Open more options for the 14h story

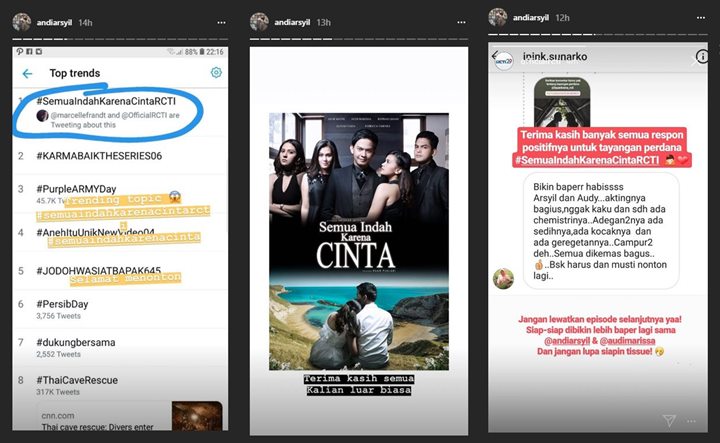pyautogui.click(x=221, y=22)
